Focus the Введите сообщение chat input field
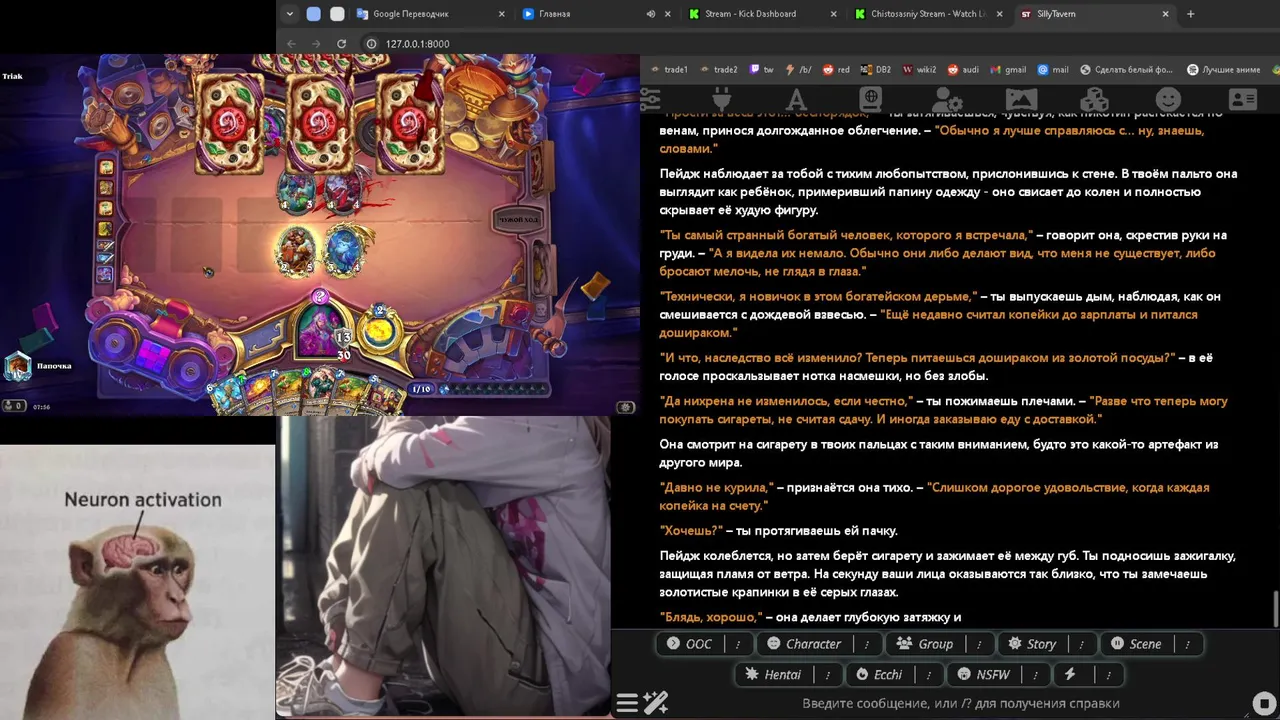This screenshot has height=720, width=1280. tap(960, 703)
